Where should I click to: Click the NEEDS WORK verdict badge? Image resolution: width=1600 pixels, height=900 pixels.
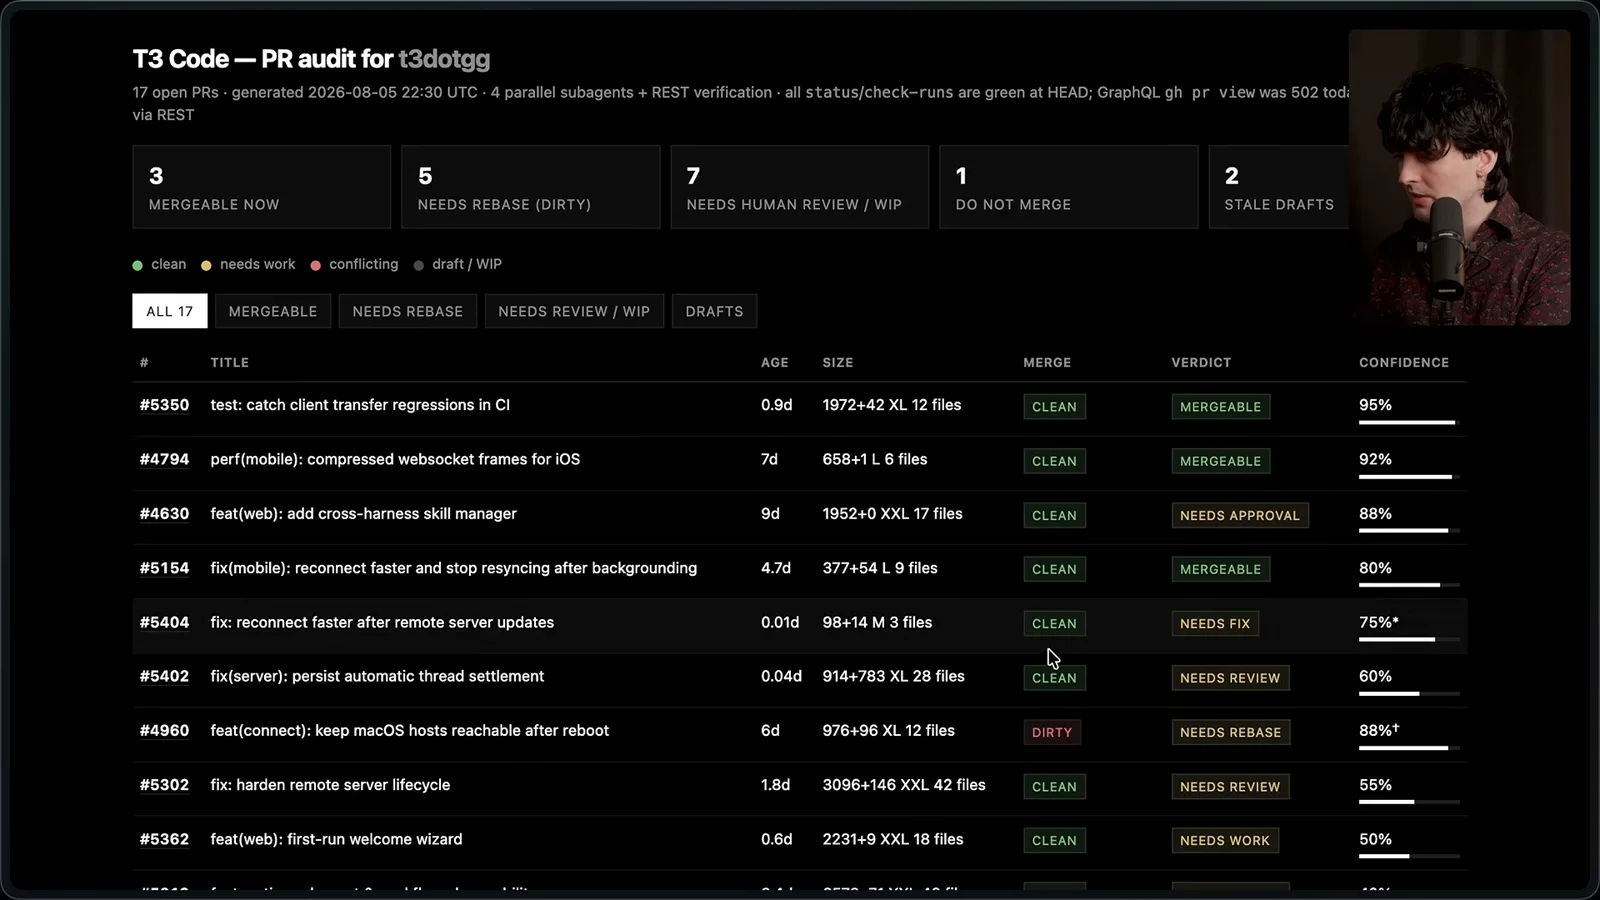click(x=1224, y=840)
